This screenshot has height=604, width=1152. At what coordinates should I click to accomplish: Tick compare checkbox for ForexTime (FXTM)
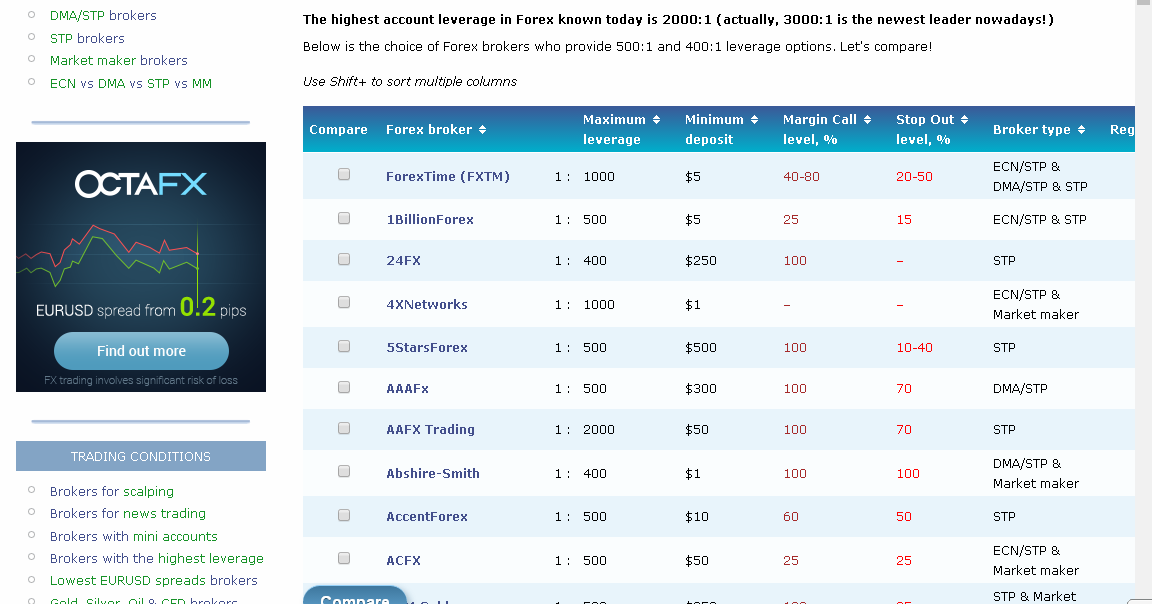click(x=344, y=174)
